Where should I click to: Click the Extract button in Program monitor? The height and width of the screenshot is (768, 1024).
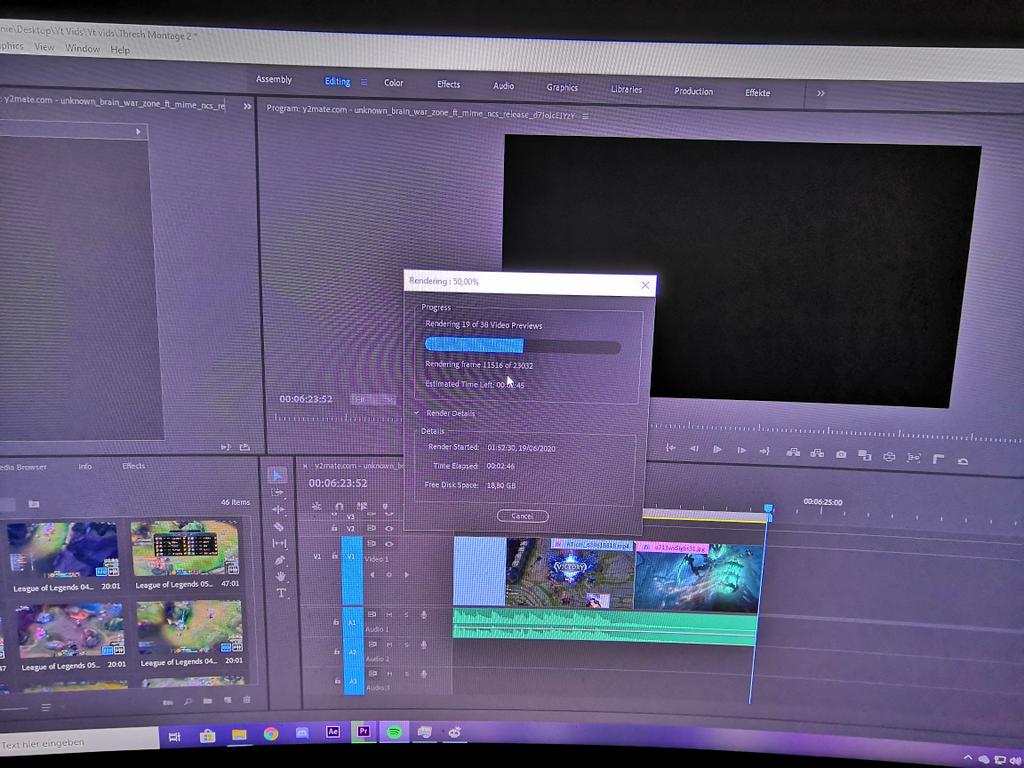click(x=816, y=453)
